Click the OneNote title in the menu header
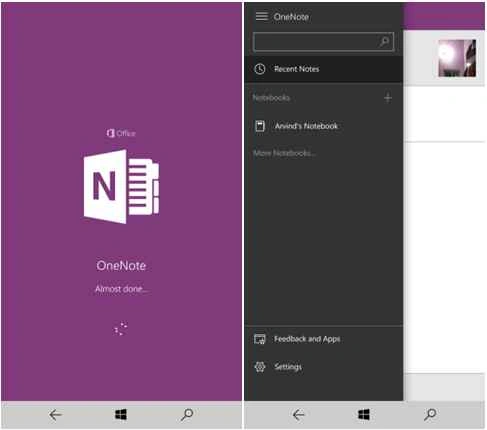This screenshot has height=430, width=487. [x=291, y=17]
